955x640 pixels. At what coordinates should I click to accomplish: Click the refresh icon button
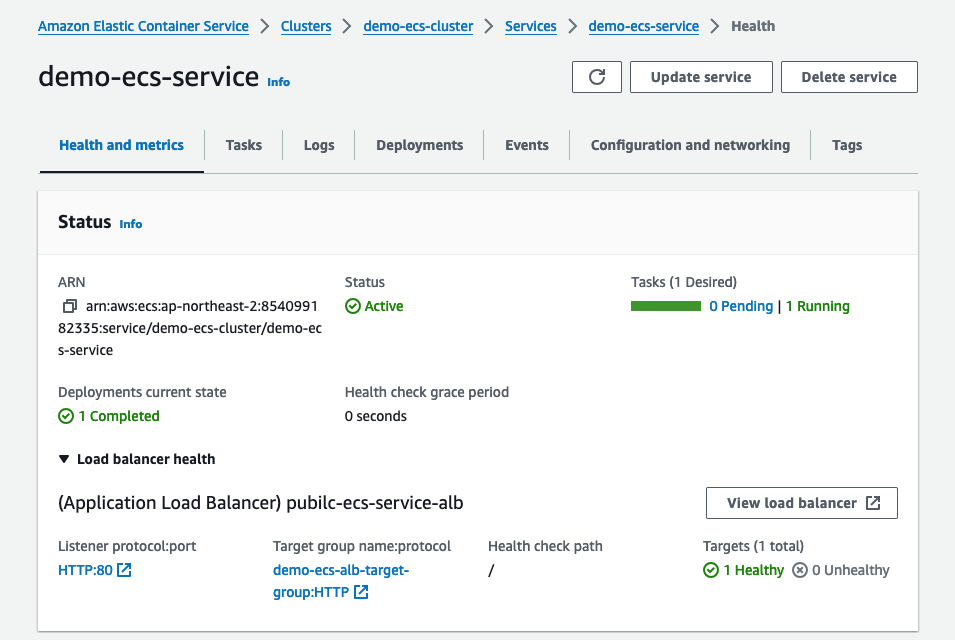tap(597, 77)
